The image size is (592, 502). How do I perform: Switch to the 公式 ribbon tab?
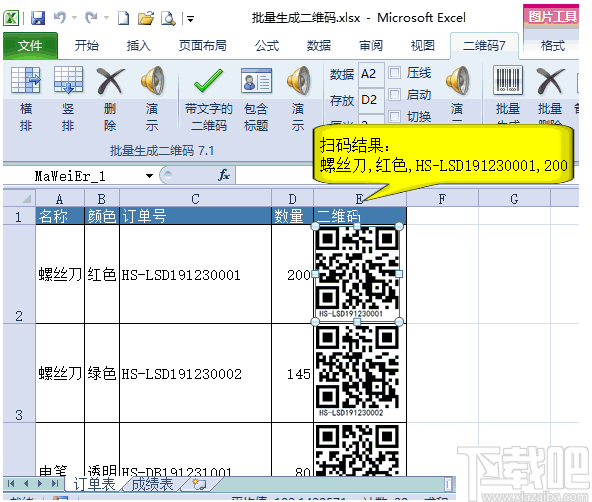point(267,46)
